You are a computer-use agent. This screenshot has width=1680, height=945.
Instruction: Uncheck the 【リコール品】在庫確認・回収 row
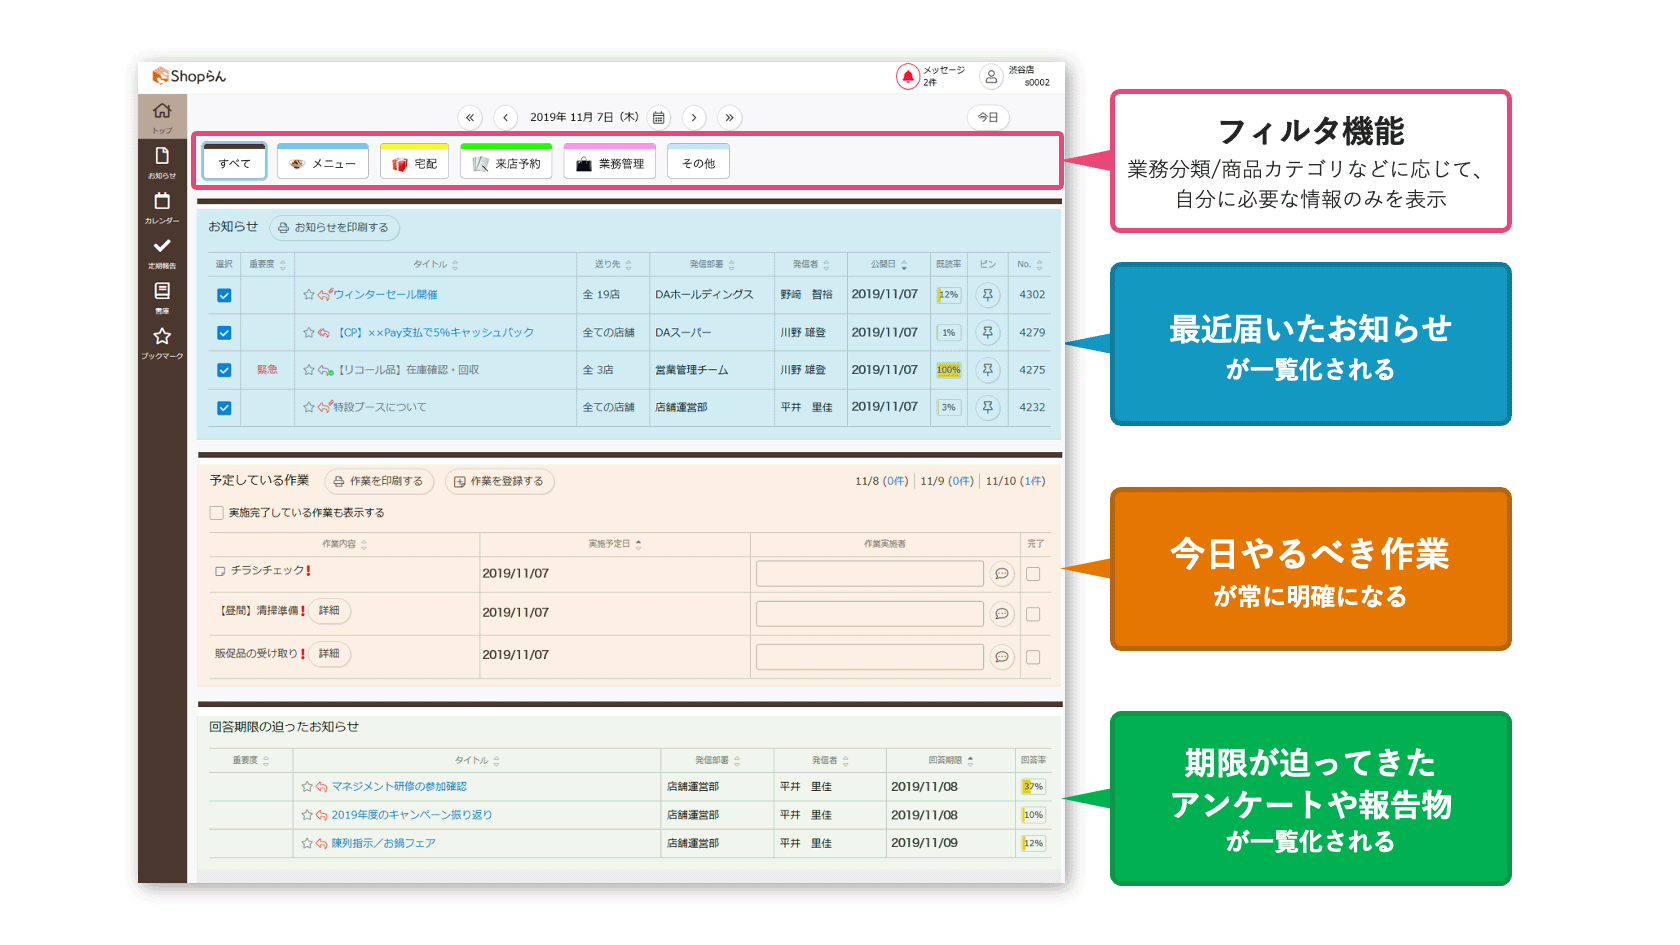pyautogui.click(x=224, y=369)
